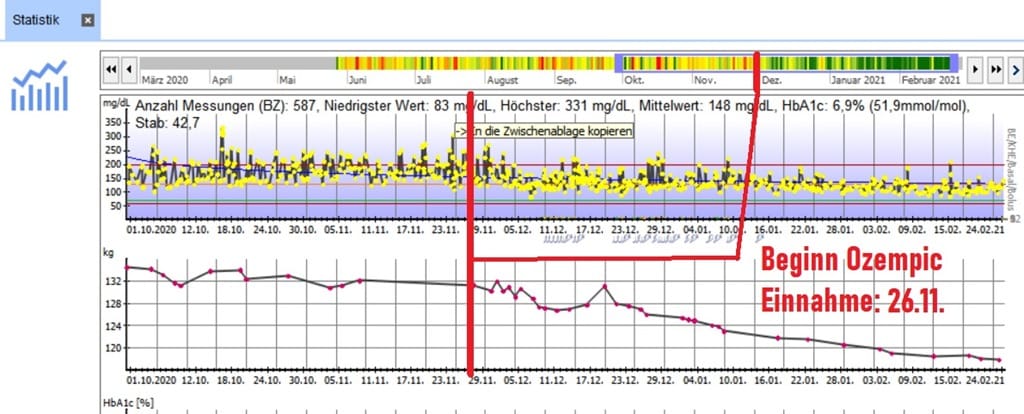Image resolution: width=1024 pixels, height=414 pixels.
Task: Click the blue chevron at timeline's right edge
Action: pos(1015,69)
